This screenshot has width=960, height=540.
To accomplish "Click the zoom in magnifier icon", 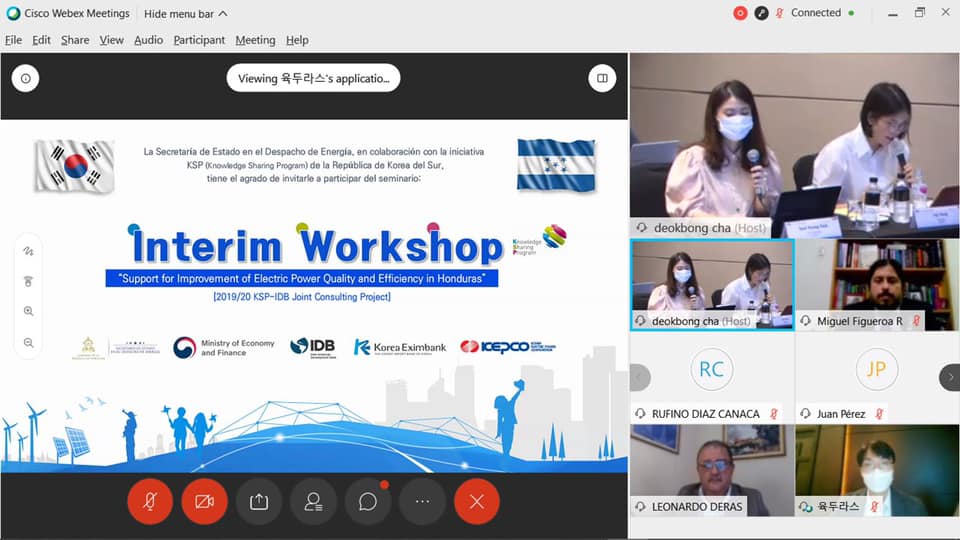I will (x=28, y=311).
